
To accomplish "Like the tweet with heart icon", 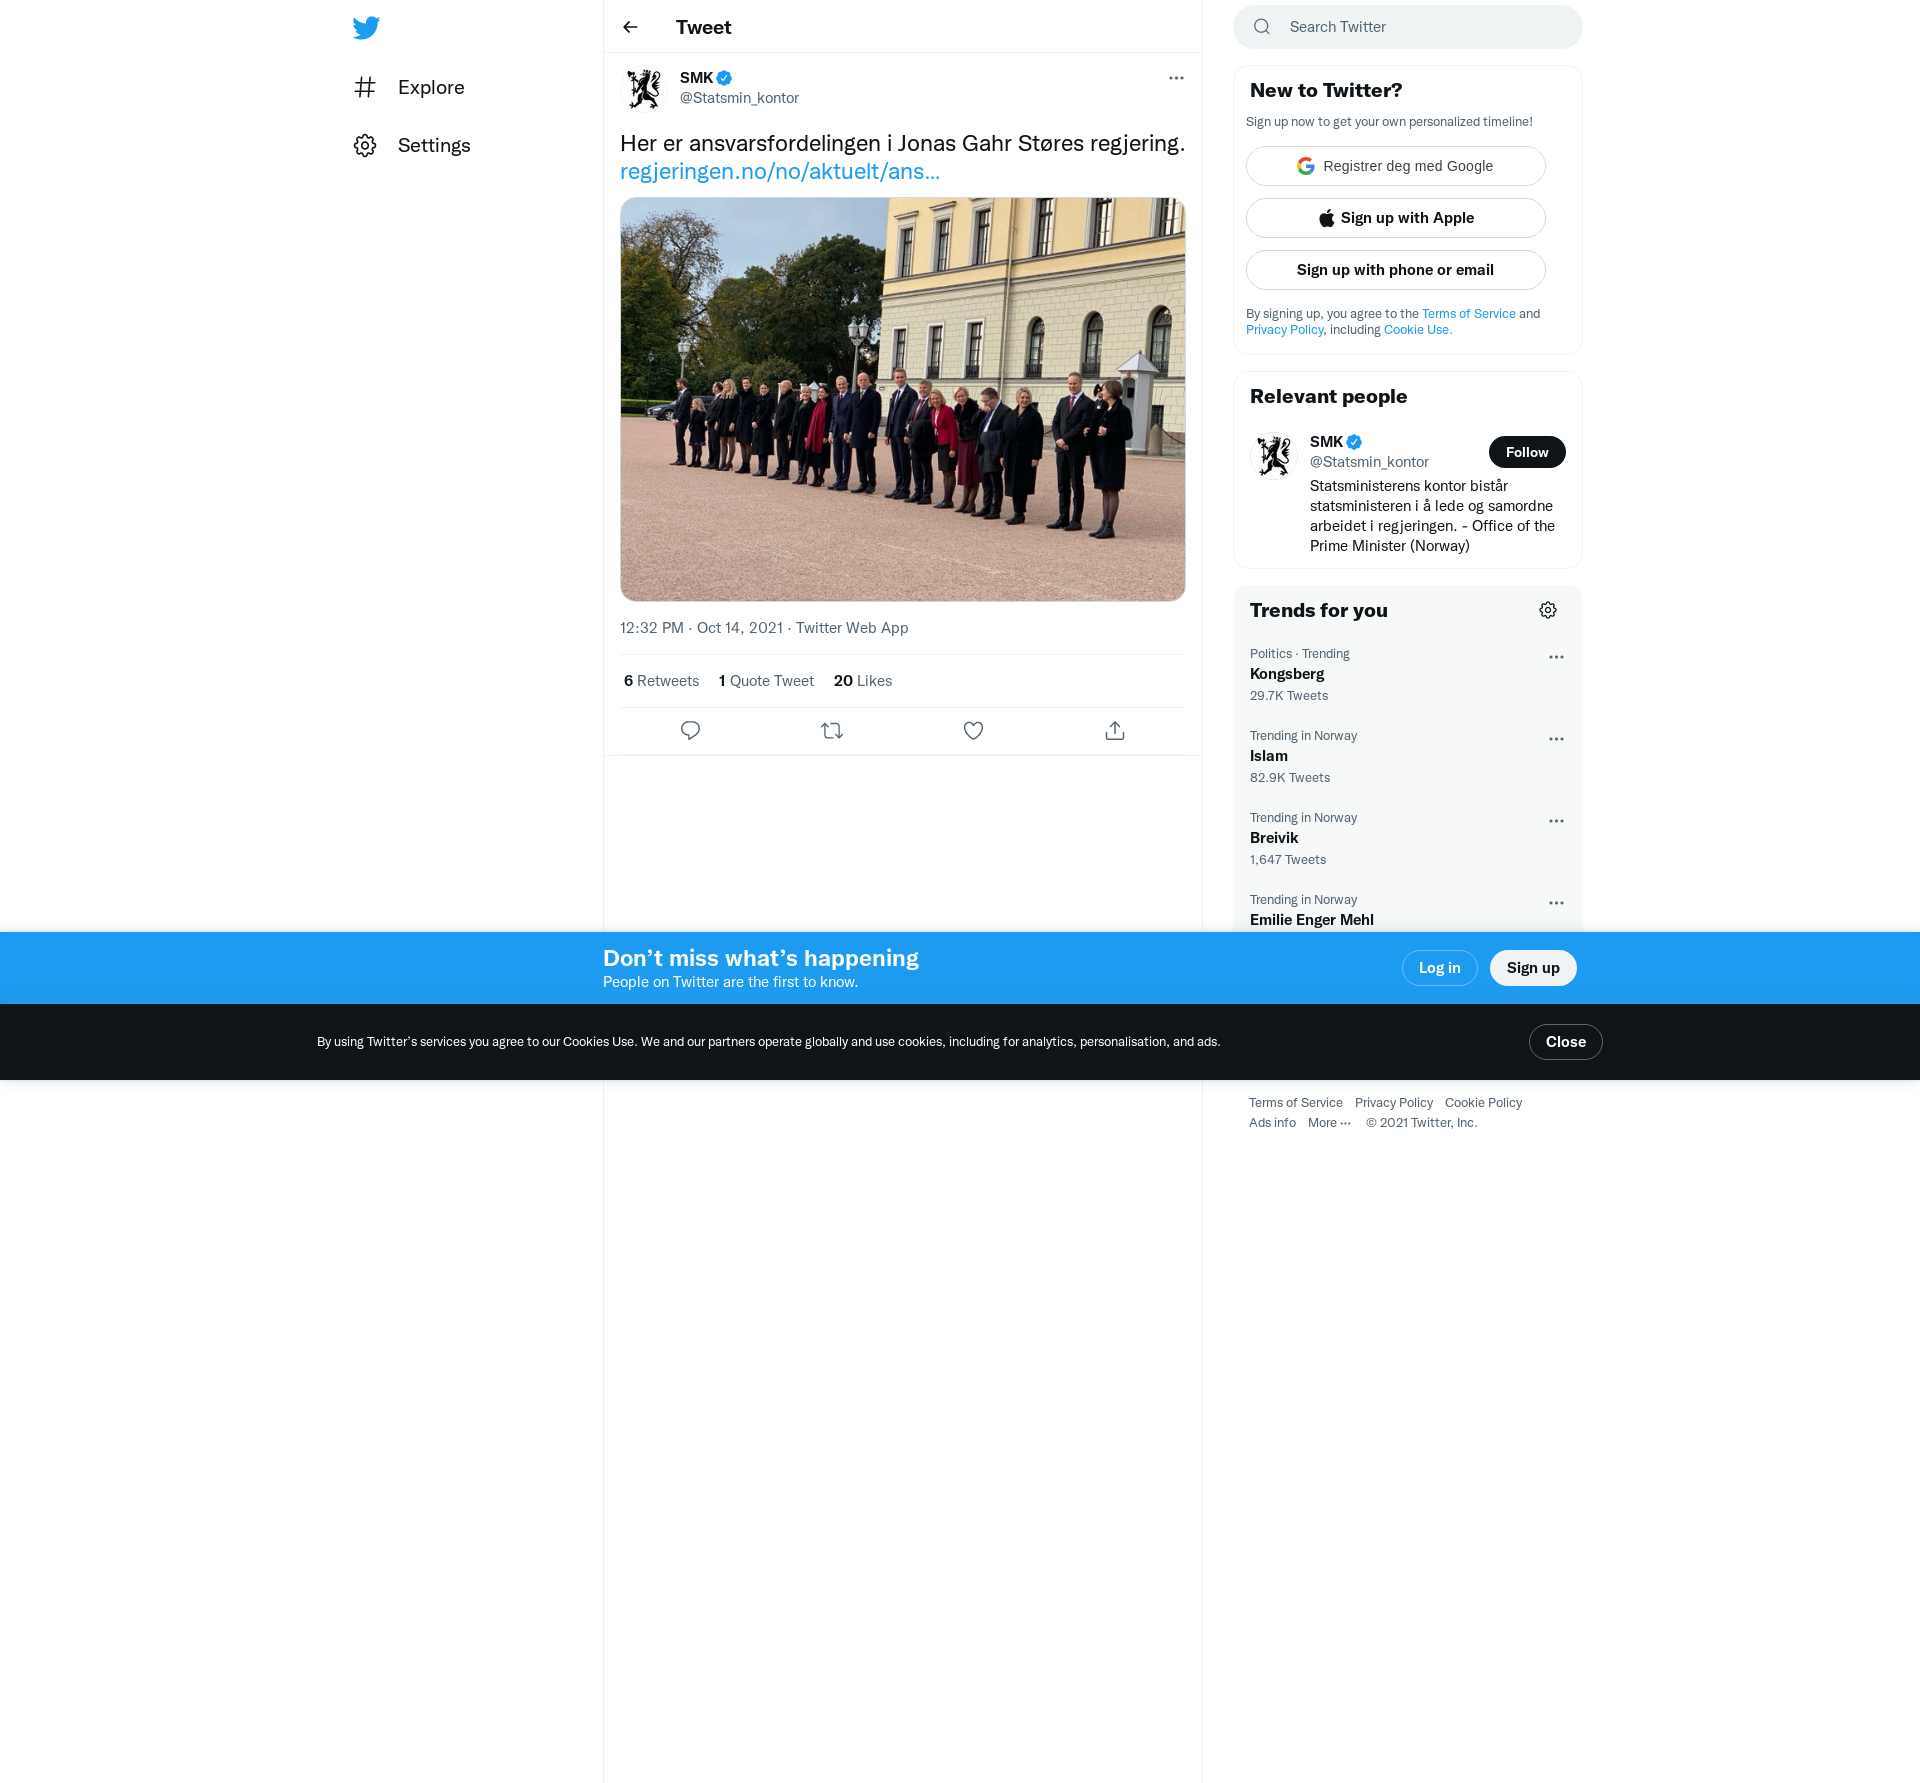I will pos(973,731).
